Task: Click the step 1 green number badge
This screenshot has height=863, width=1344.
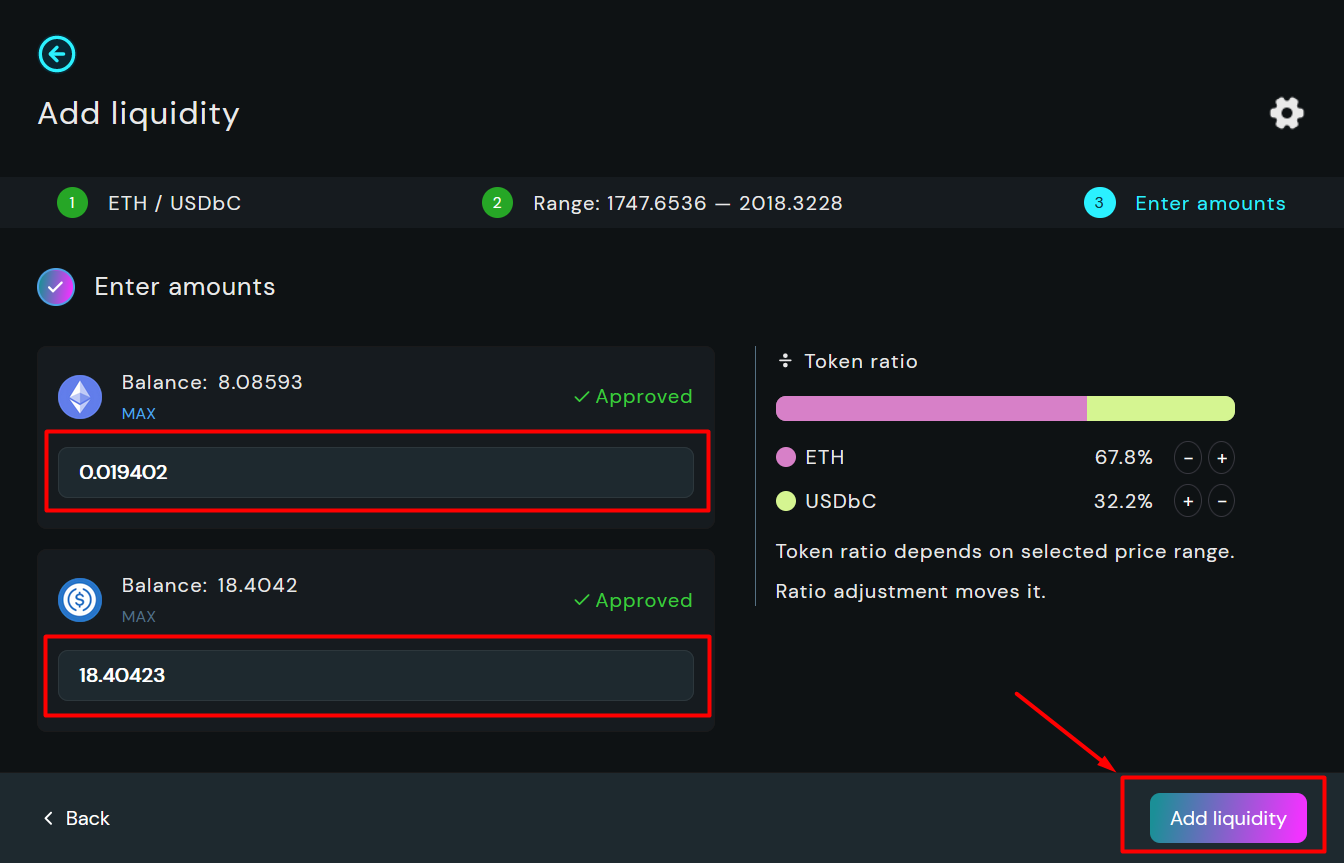Action: point(72,203)
